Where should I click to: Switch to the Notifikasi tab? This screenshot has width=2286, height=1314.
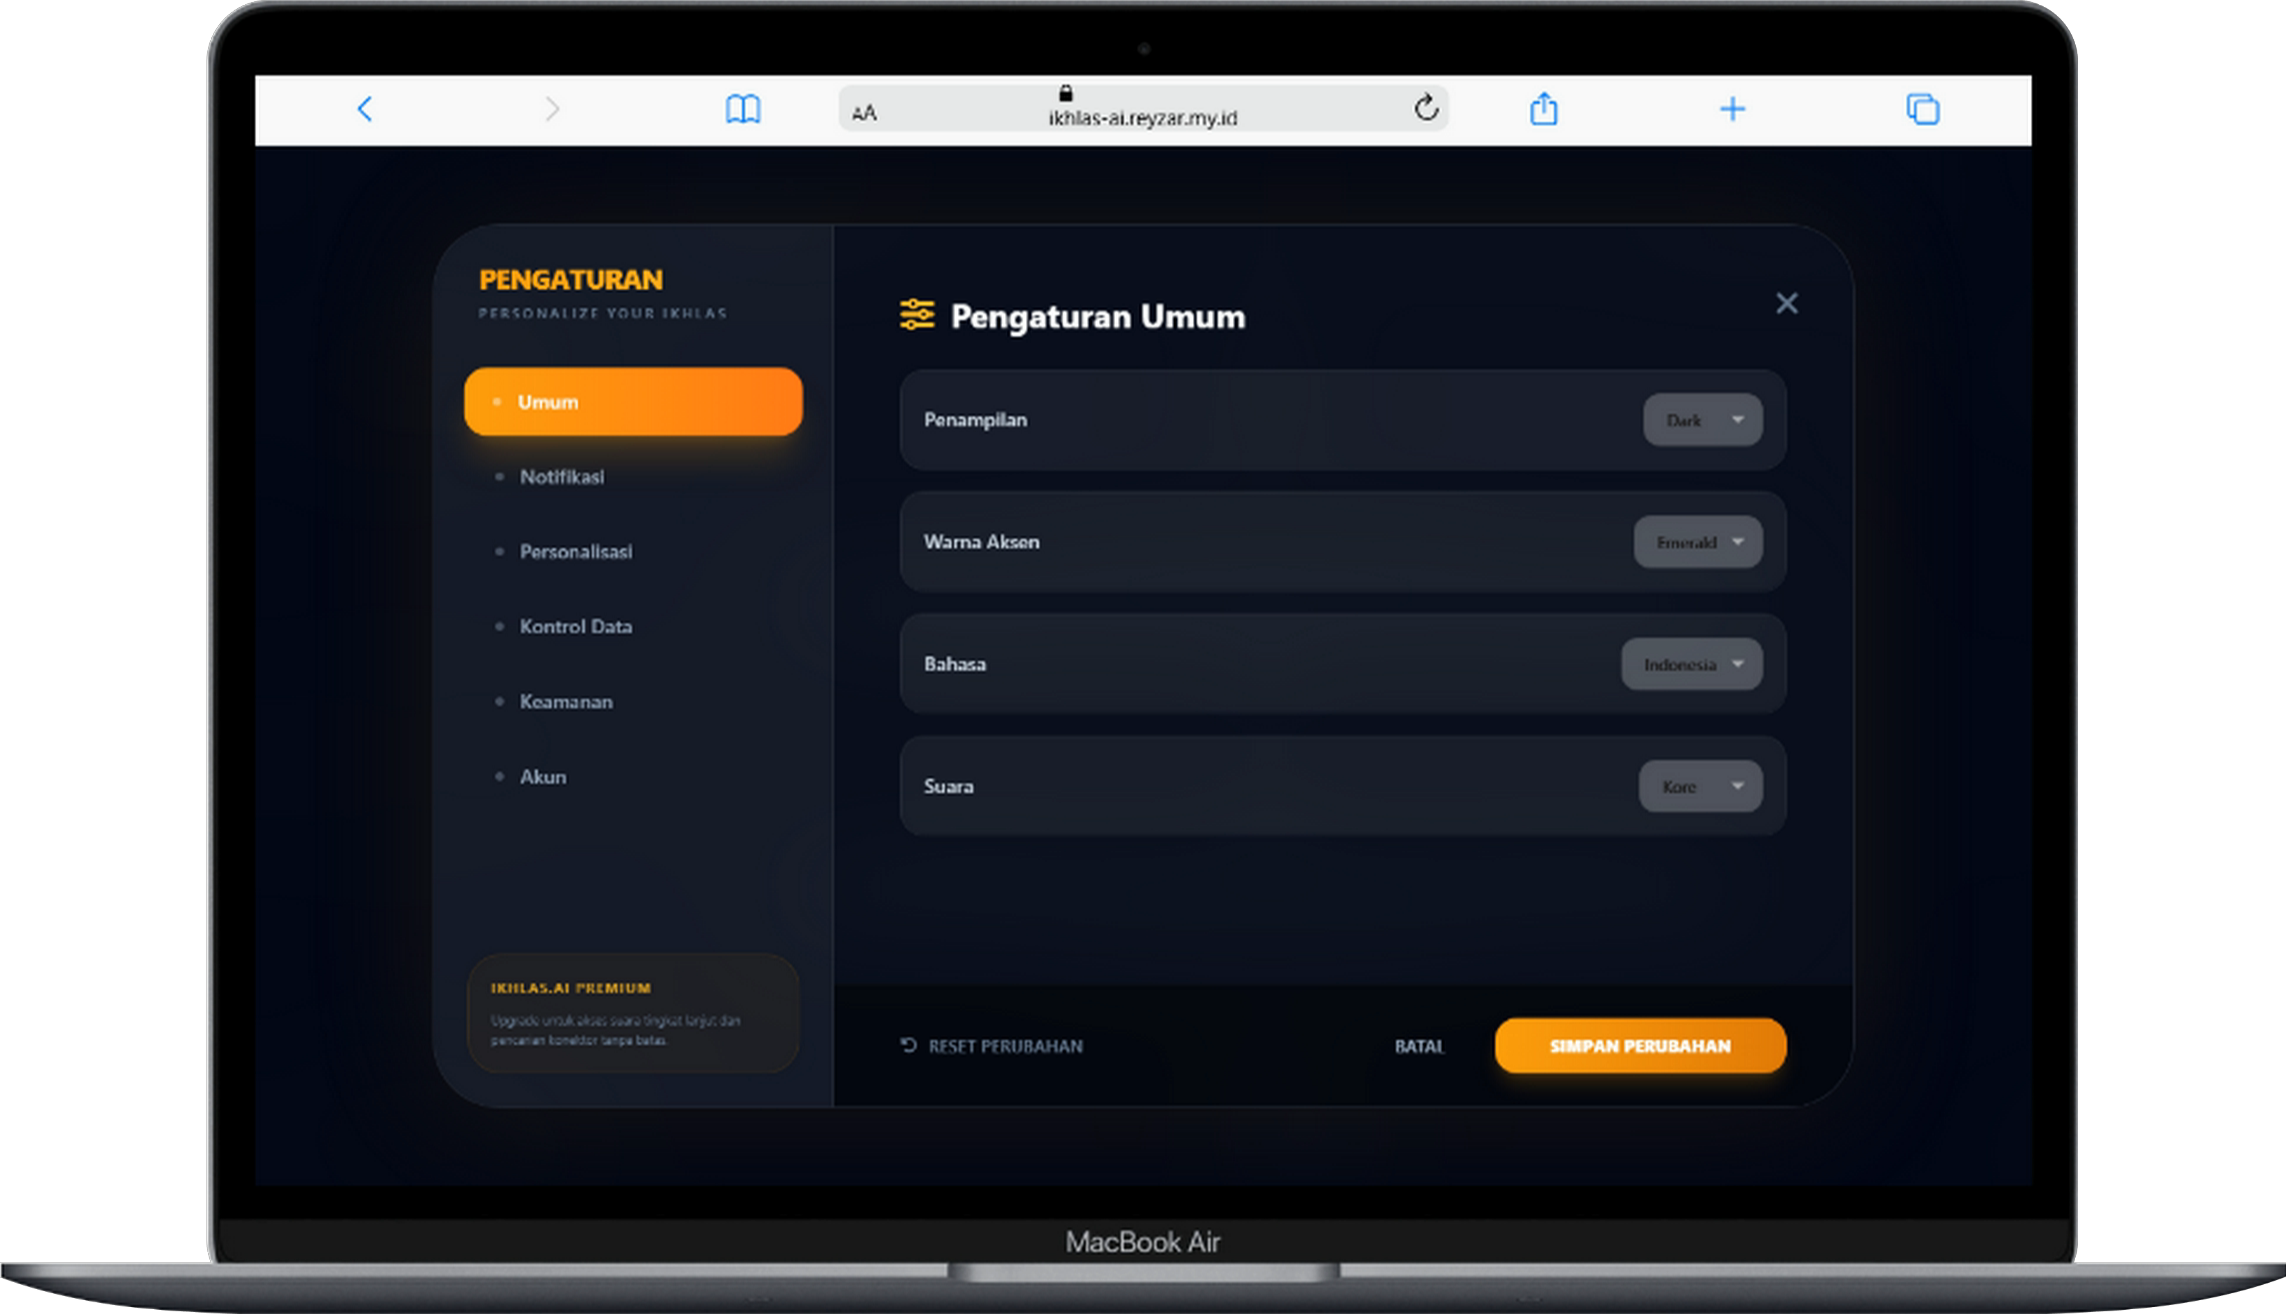tap(561, 477)
